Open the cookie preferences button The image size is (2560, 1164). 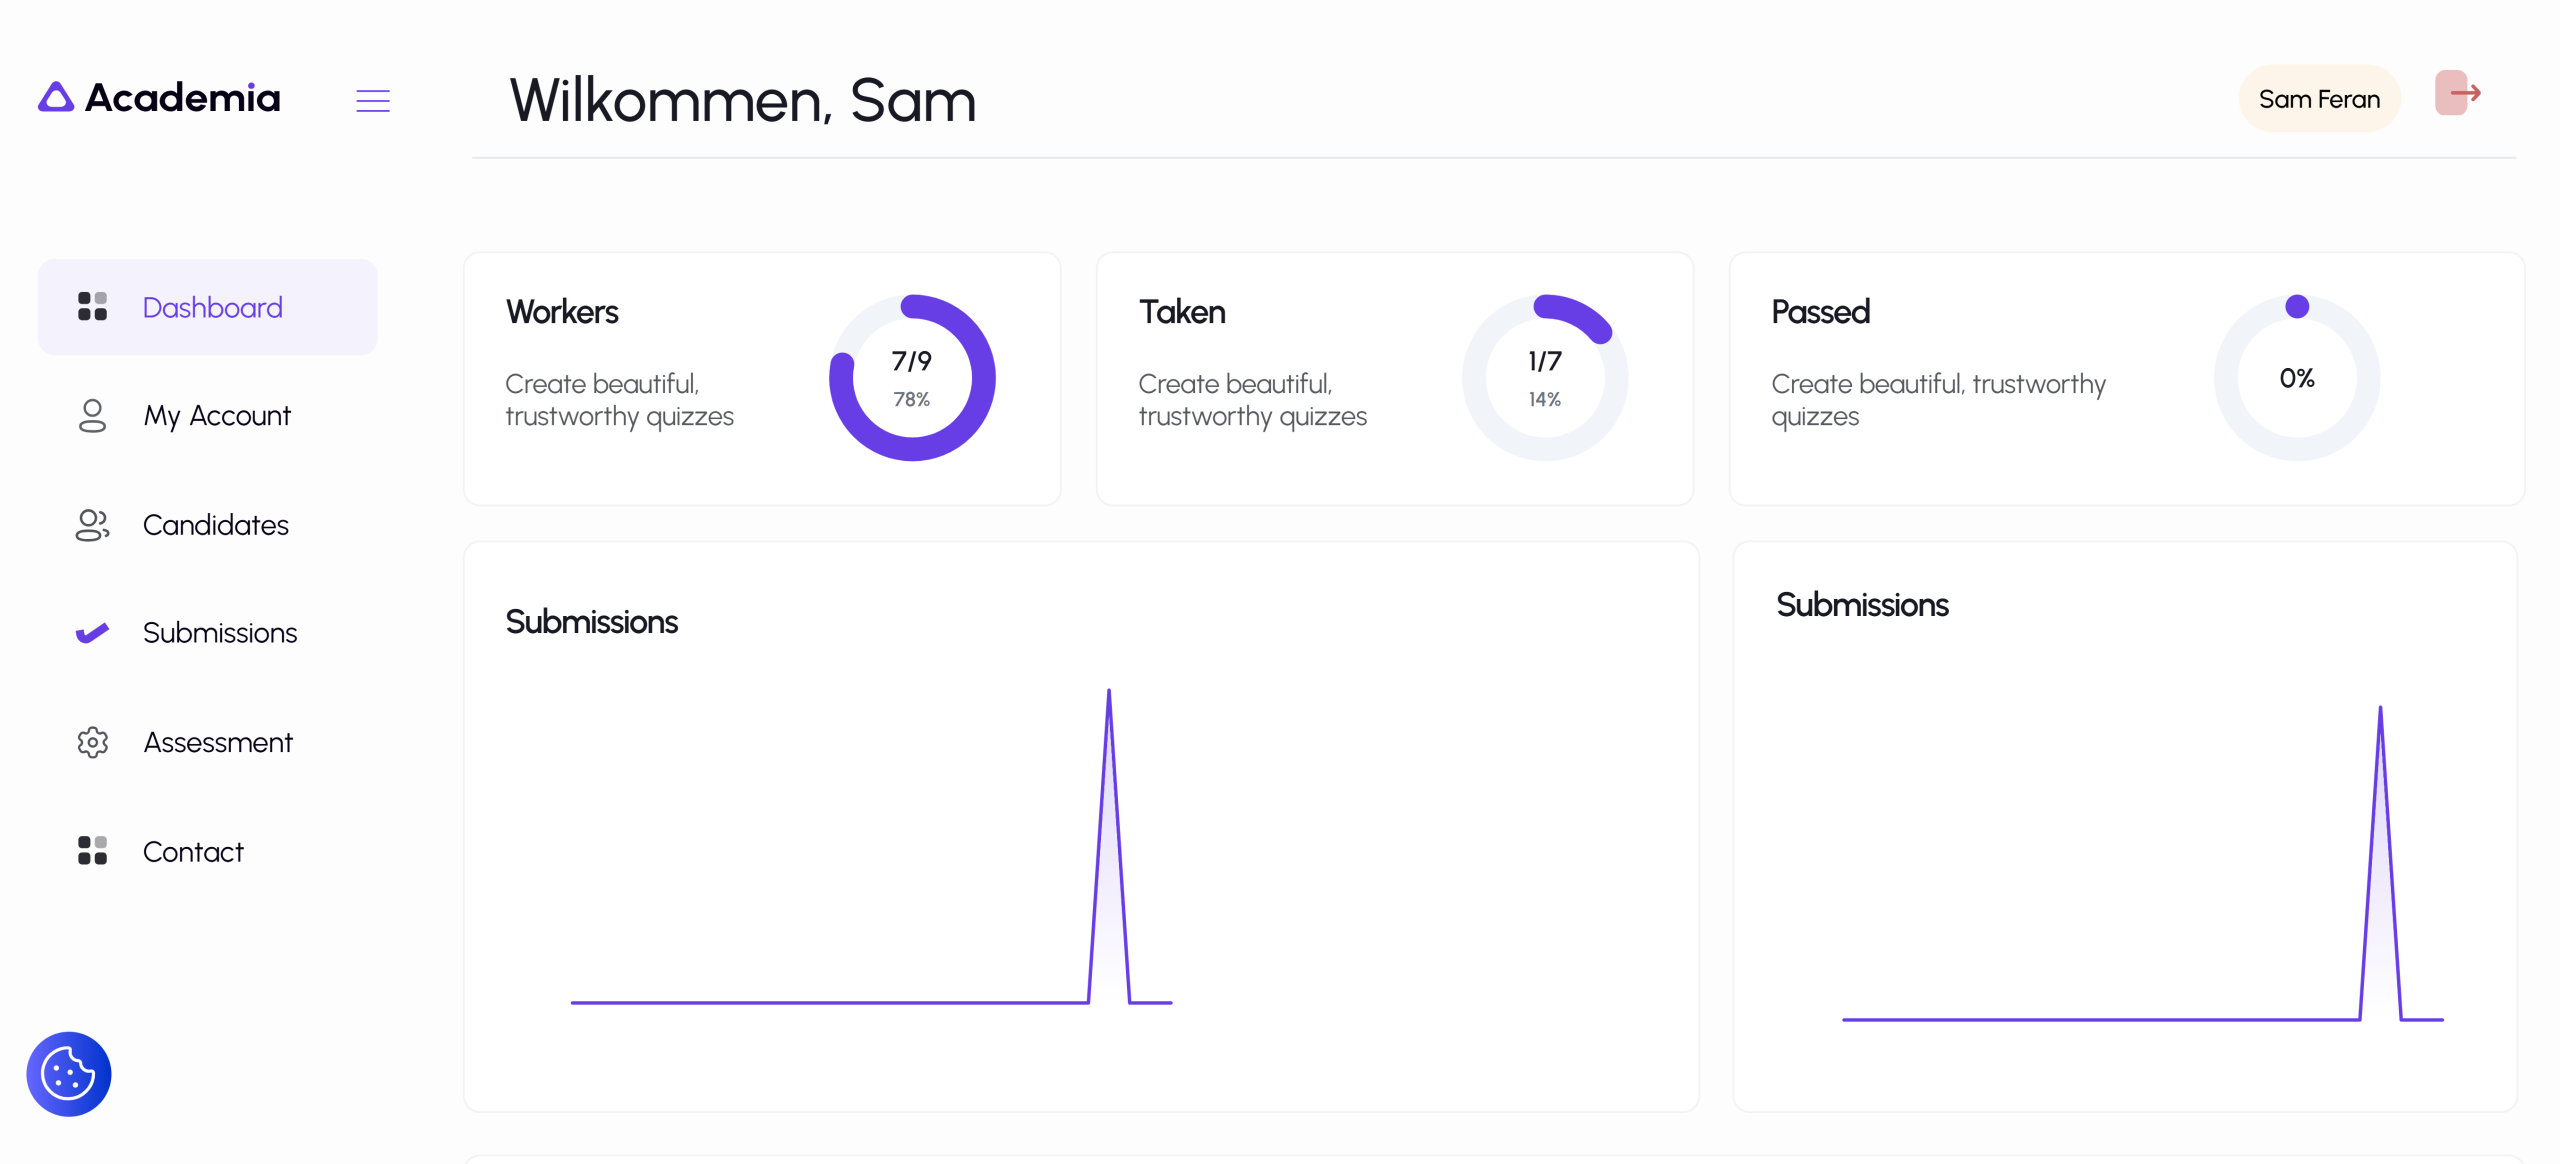tap(69, 1074)
